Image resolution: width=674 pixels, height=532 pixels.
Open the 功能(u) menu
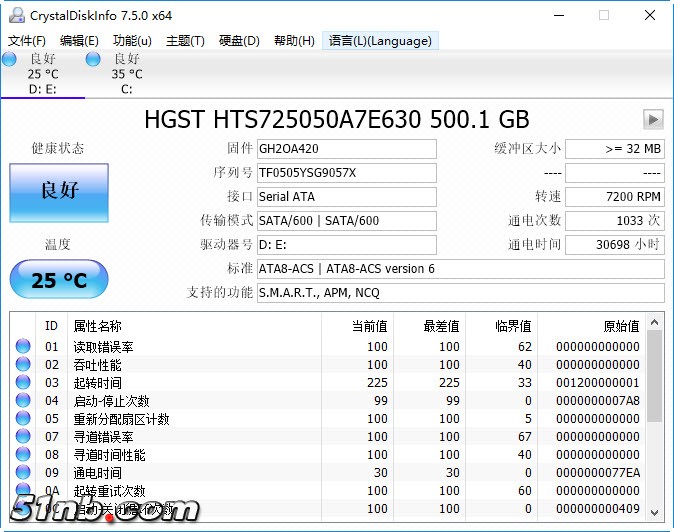click(132, 41)
